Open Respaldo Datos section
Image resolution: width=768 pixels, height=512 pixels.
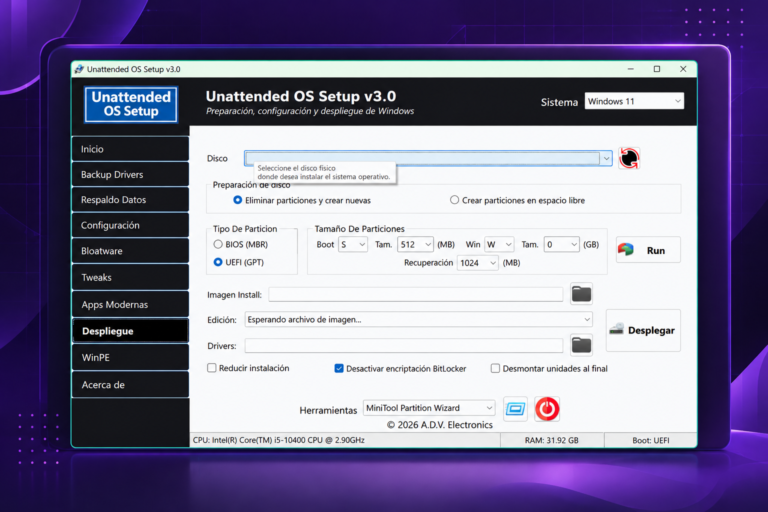(x=130, y=200)
